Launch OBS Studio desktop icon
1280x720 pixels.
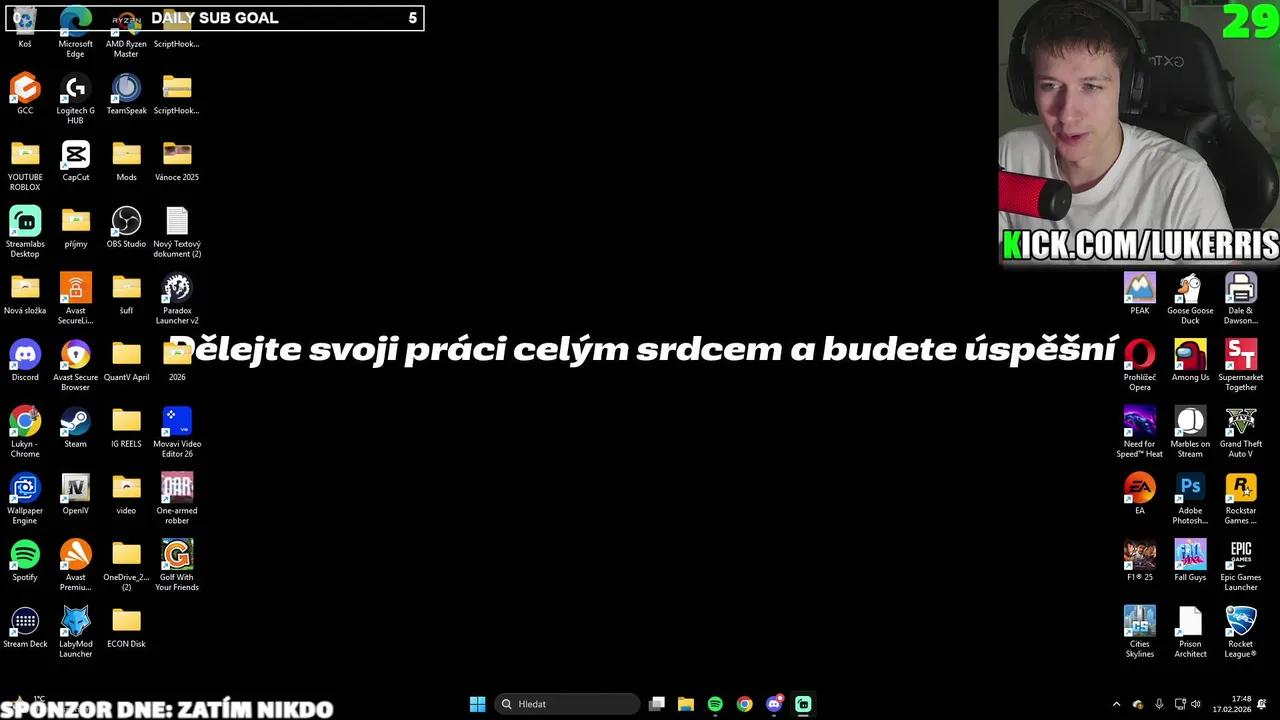tap(126, 221)
